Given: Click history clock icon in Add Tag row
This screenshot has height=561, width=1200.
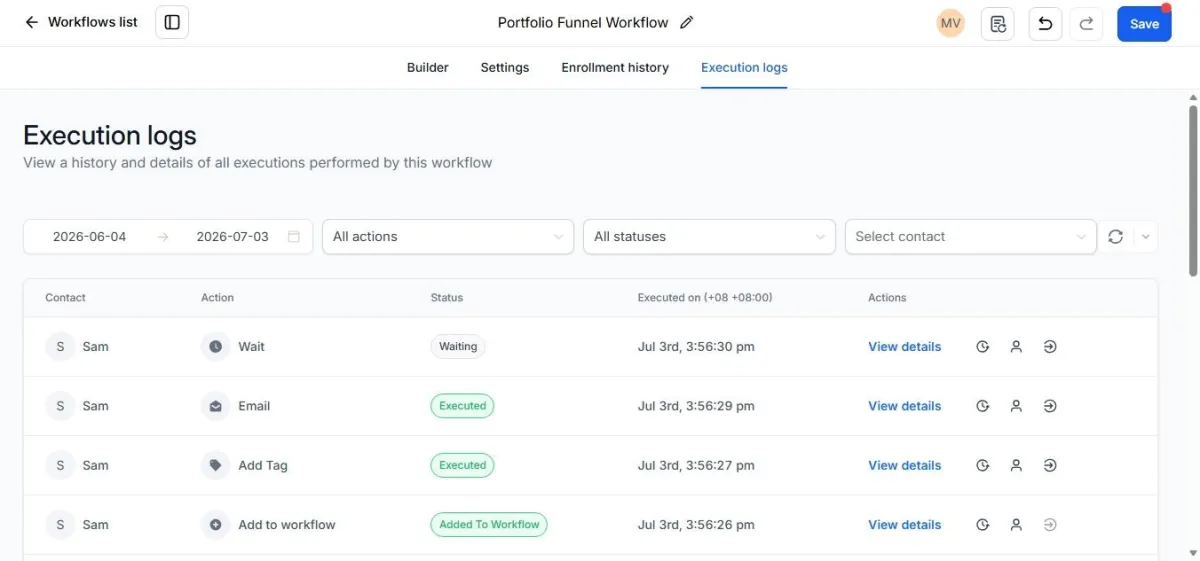Looking at the screenshot, I should click(x=983, y=465).
